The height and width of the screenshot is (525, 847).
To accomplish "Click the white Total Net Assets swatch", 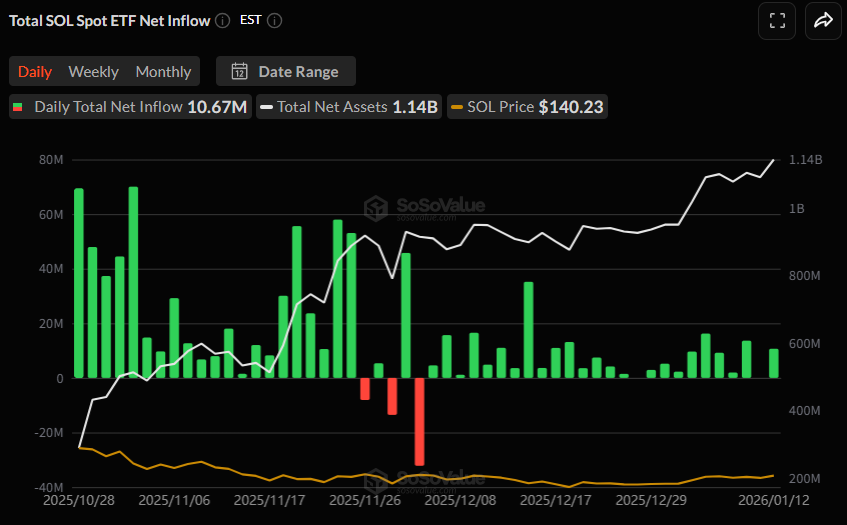I will [x=267, y=106].
